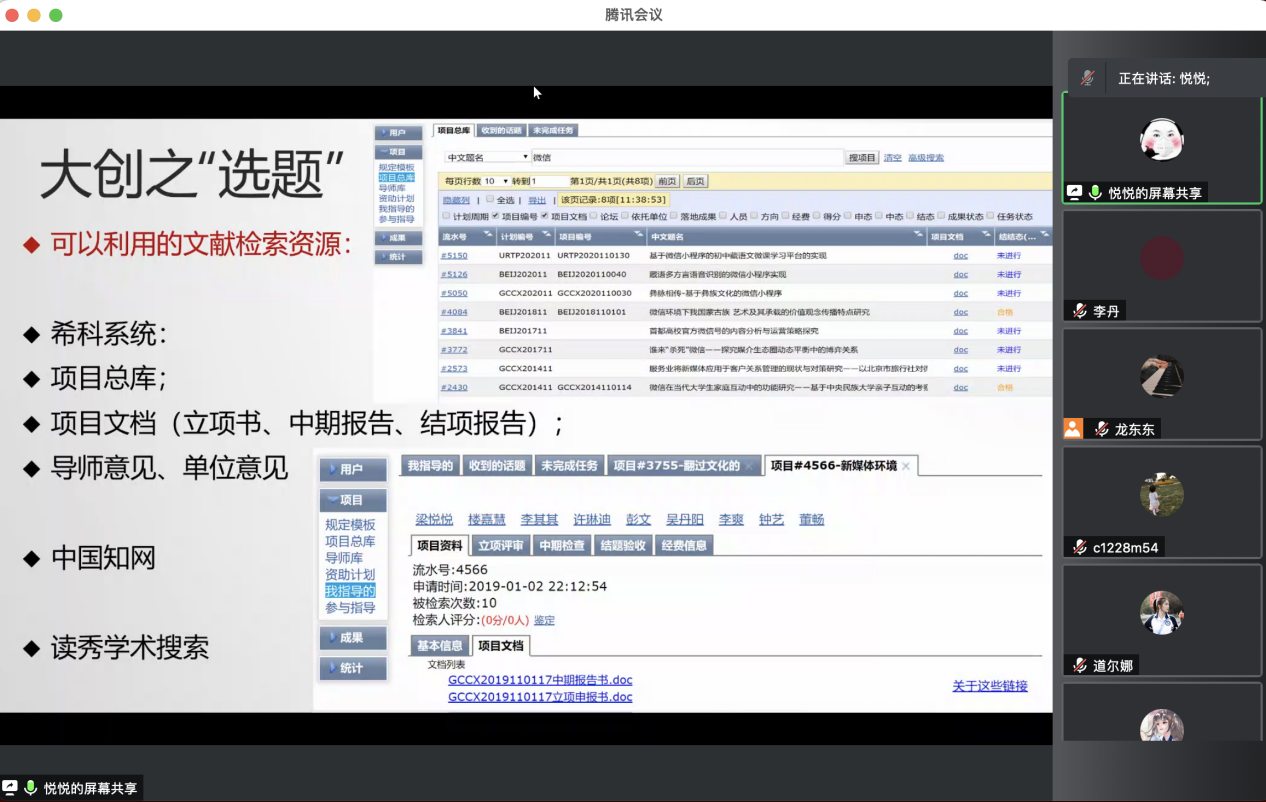Screen dimensions: 1266x802
Task: Click the screen share icon on 悦悦's tile
Action: coord(1075,193)
